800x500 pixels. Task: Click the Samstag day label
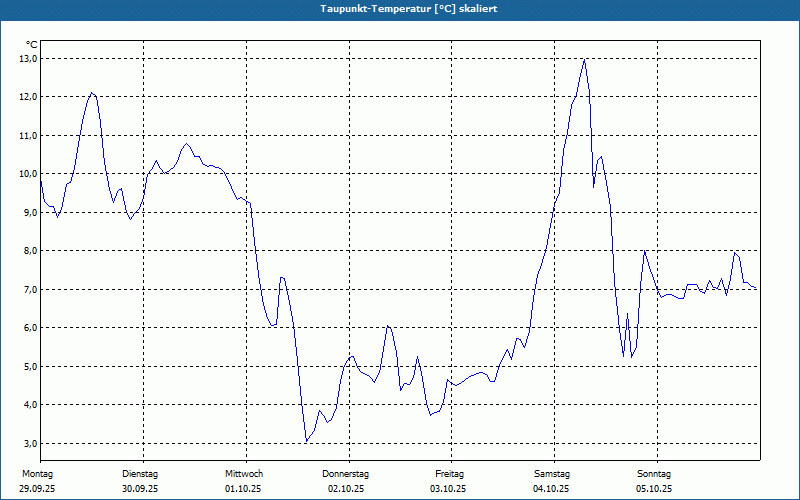point(552,474)
